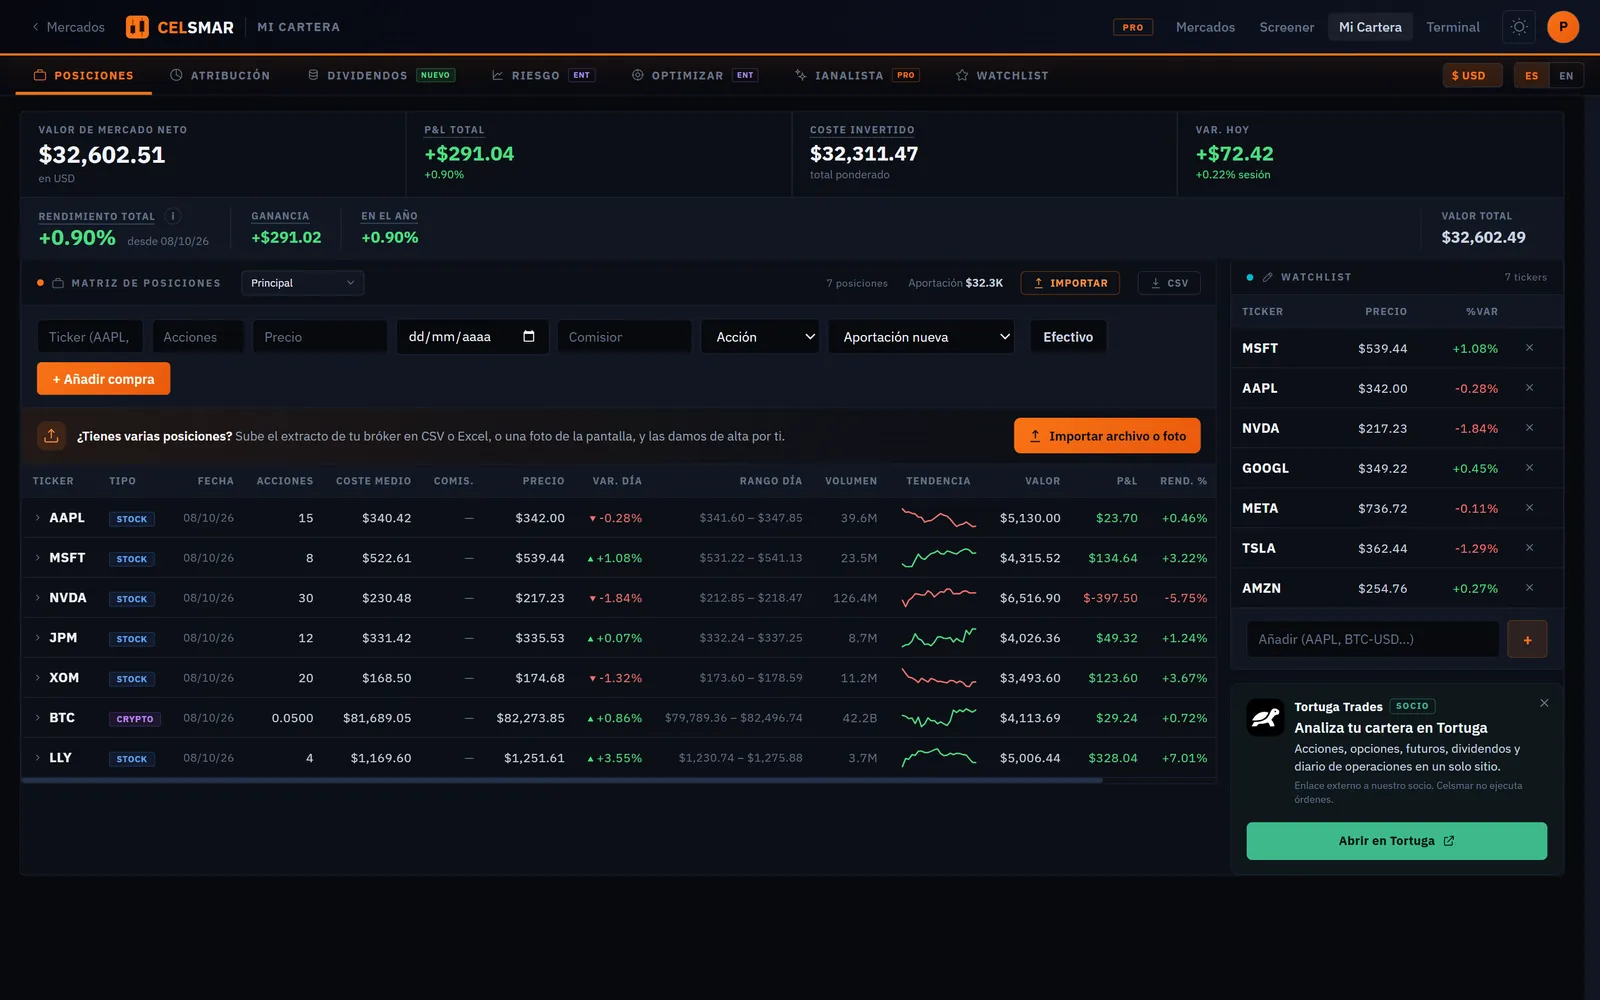
Task: Click the edit pencil icon next to Watchlist
Action: [1268, 277]
